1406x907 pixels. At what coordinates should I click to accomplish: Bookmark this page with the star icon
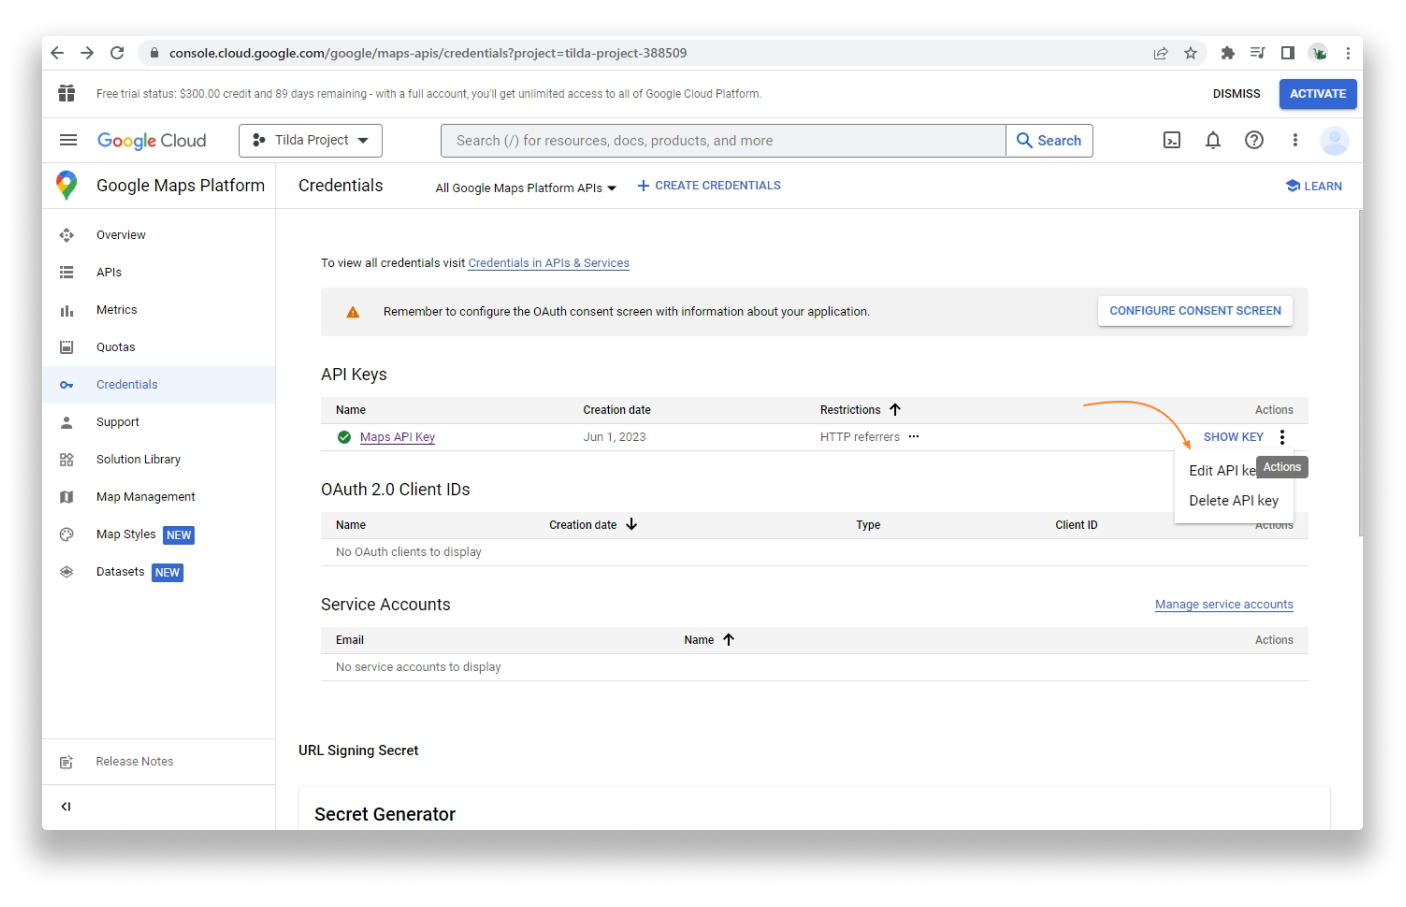point(1190,53)
